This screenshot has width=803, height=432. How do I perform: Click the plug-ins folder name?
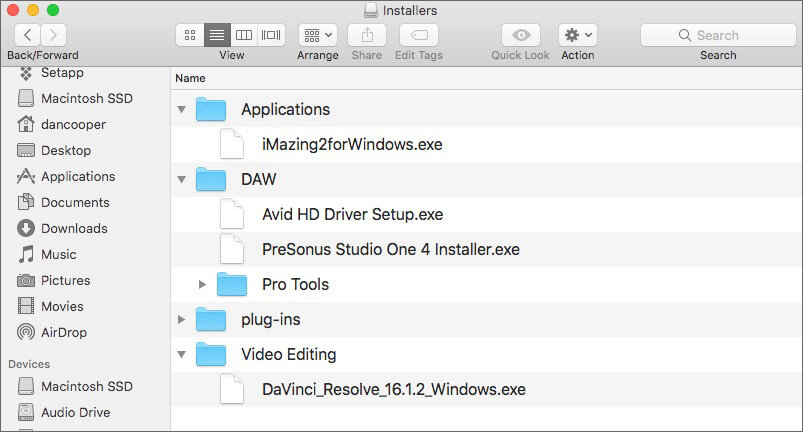[271, 320]
